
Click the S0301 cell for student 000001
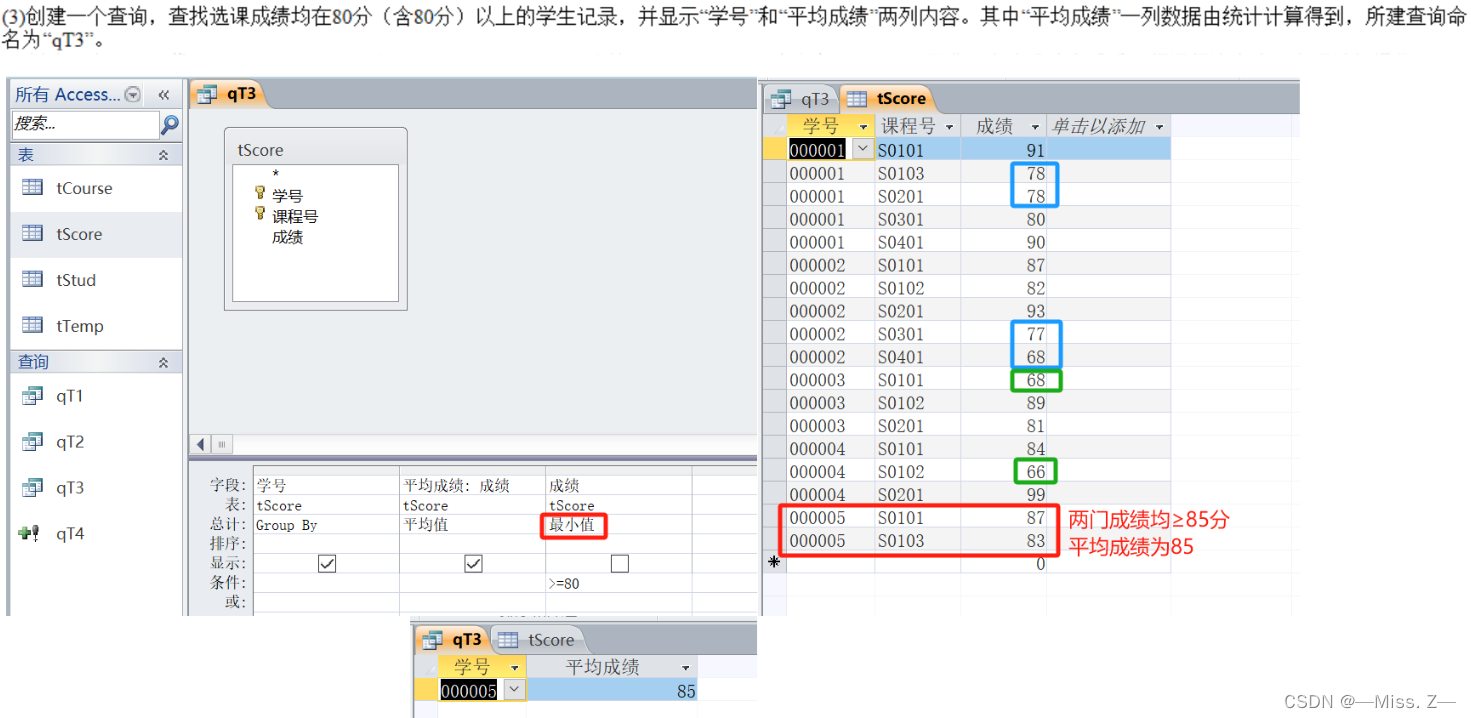[x=917, y=219]
